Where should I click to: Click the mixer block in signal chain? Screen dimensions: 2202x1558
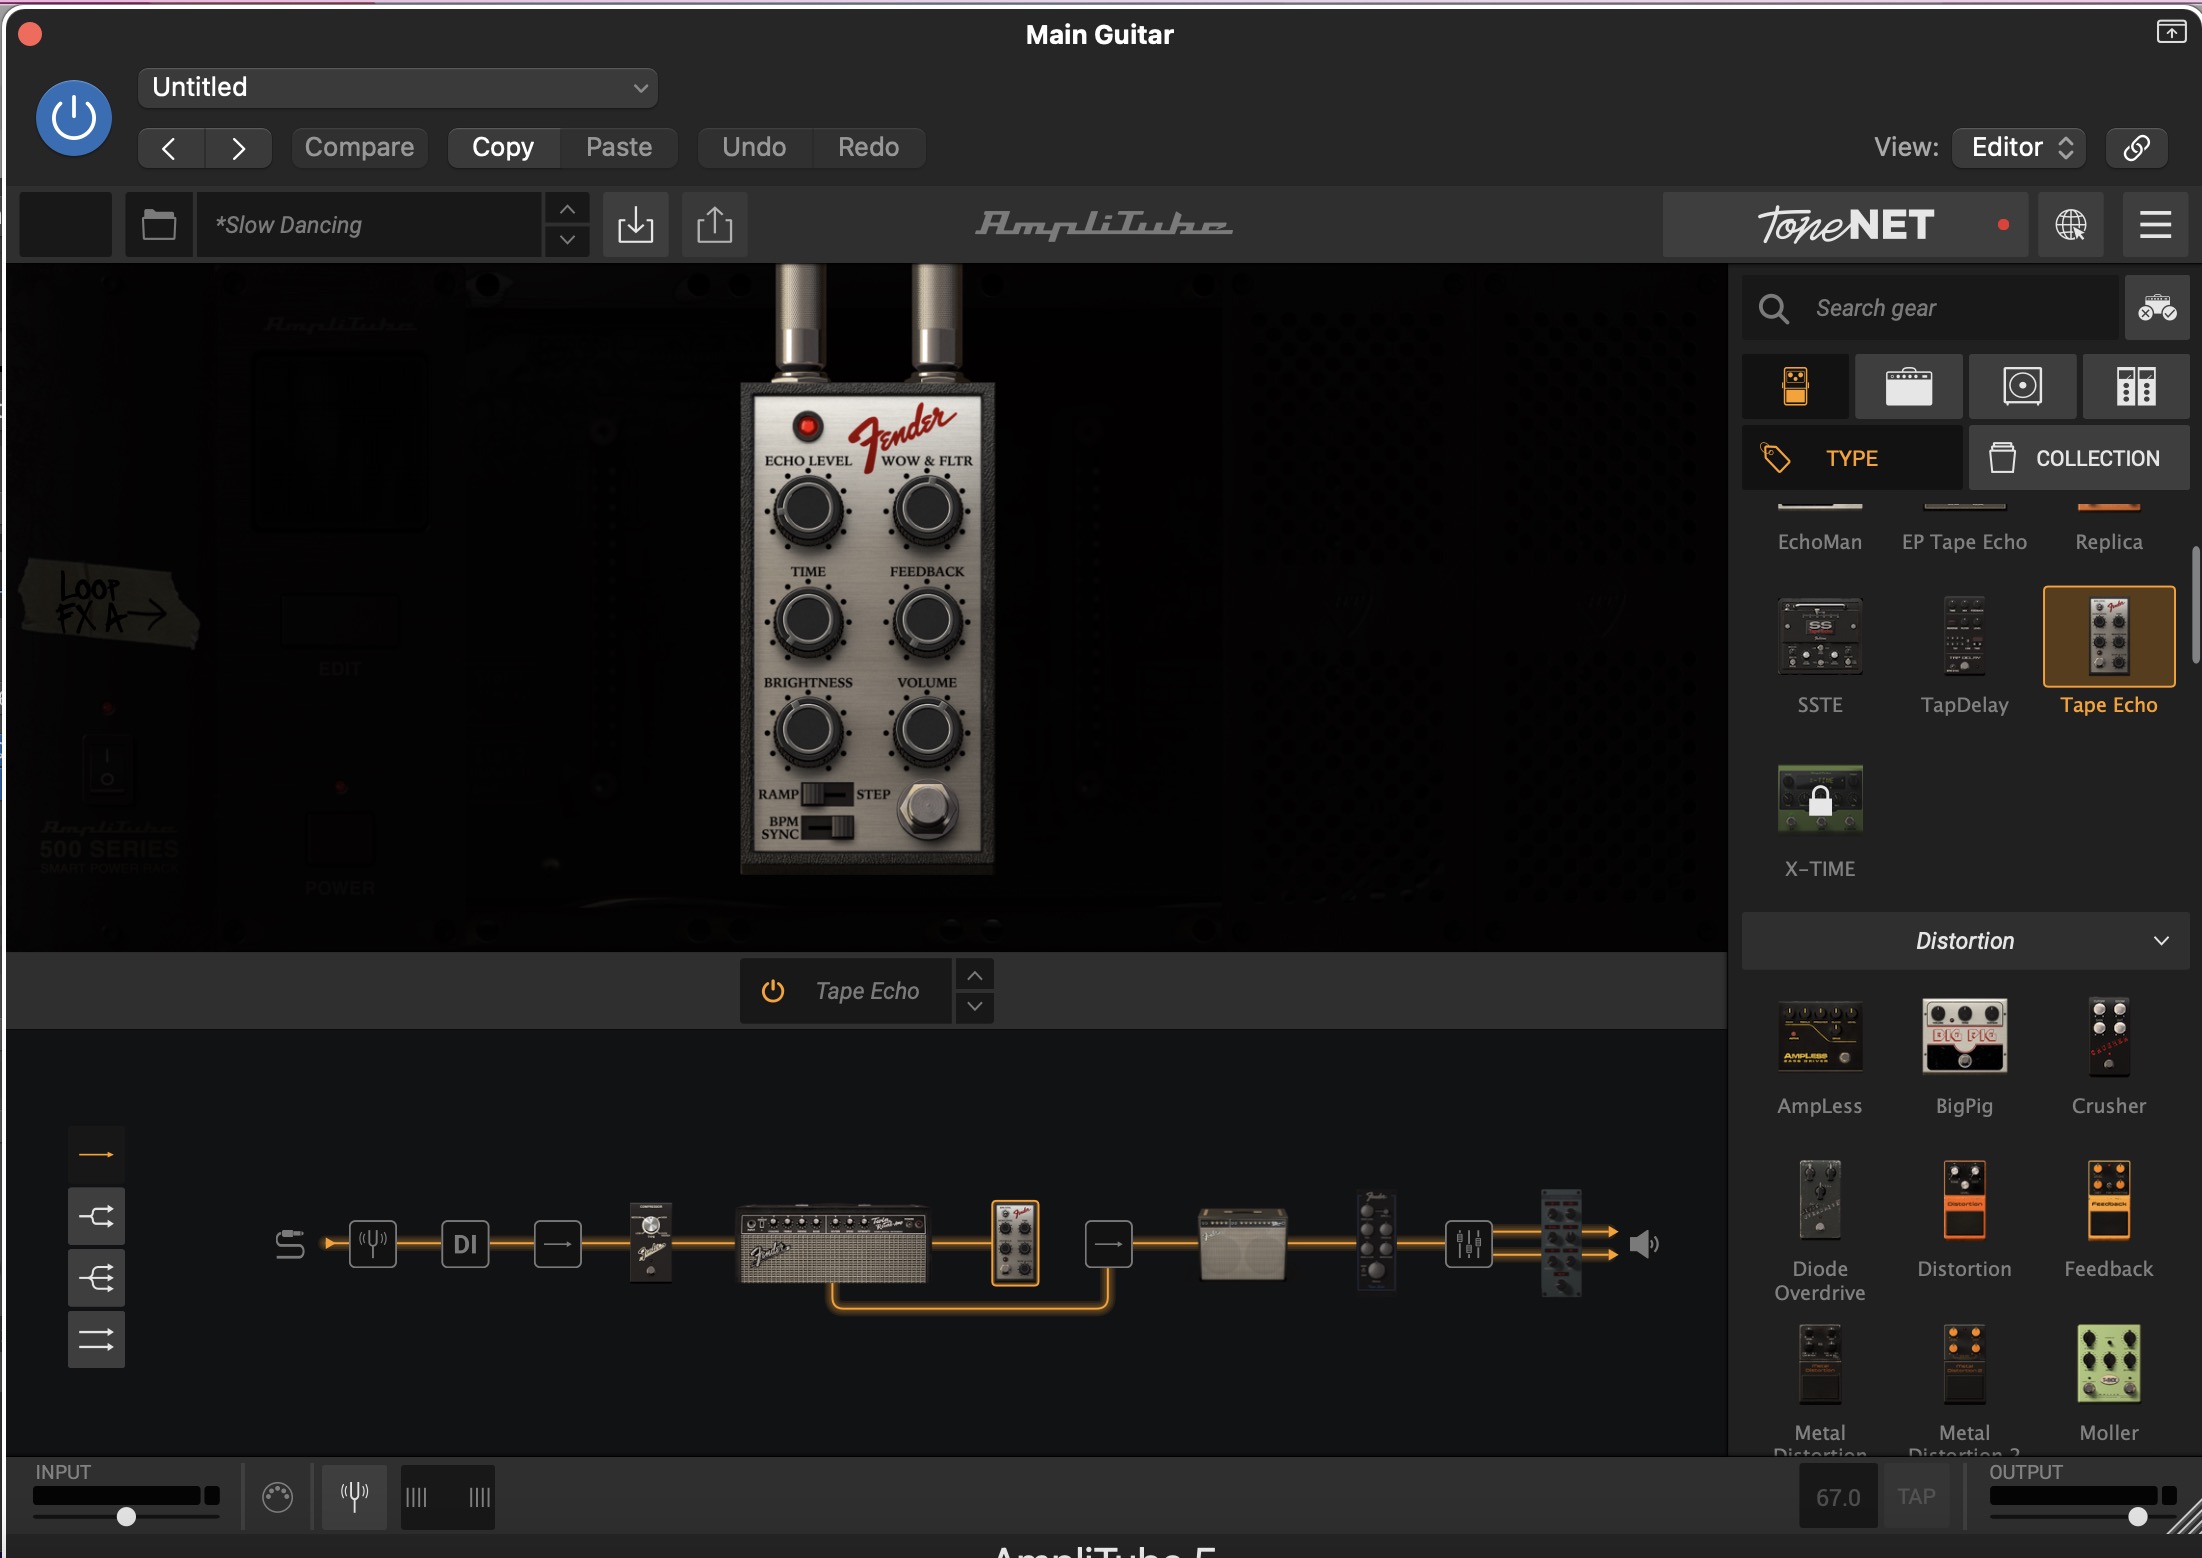(x=1468, y=1244)
